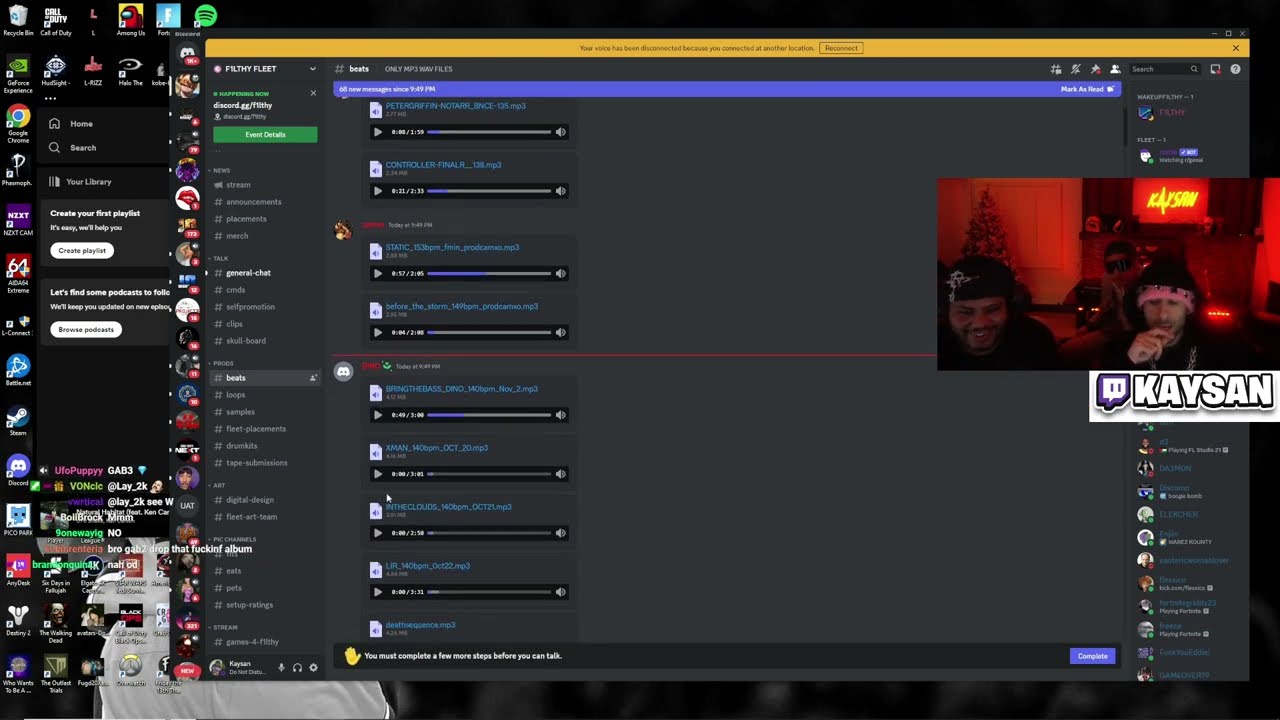Open the Discord inbox icon
Image resolution: width=1280 pixels, height=720 pixels.
pos(1215,69)
